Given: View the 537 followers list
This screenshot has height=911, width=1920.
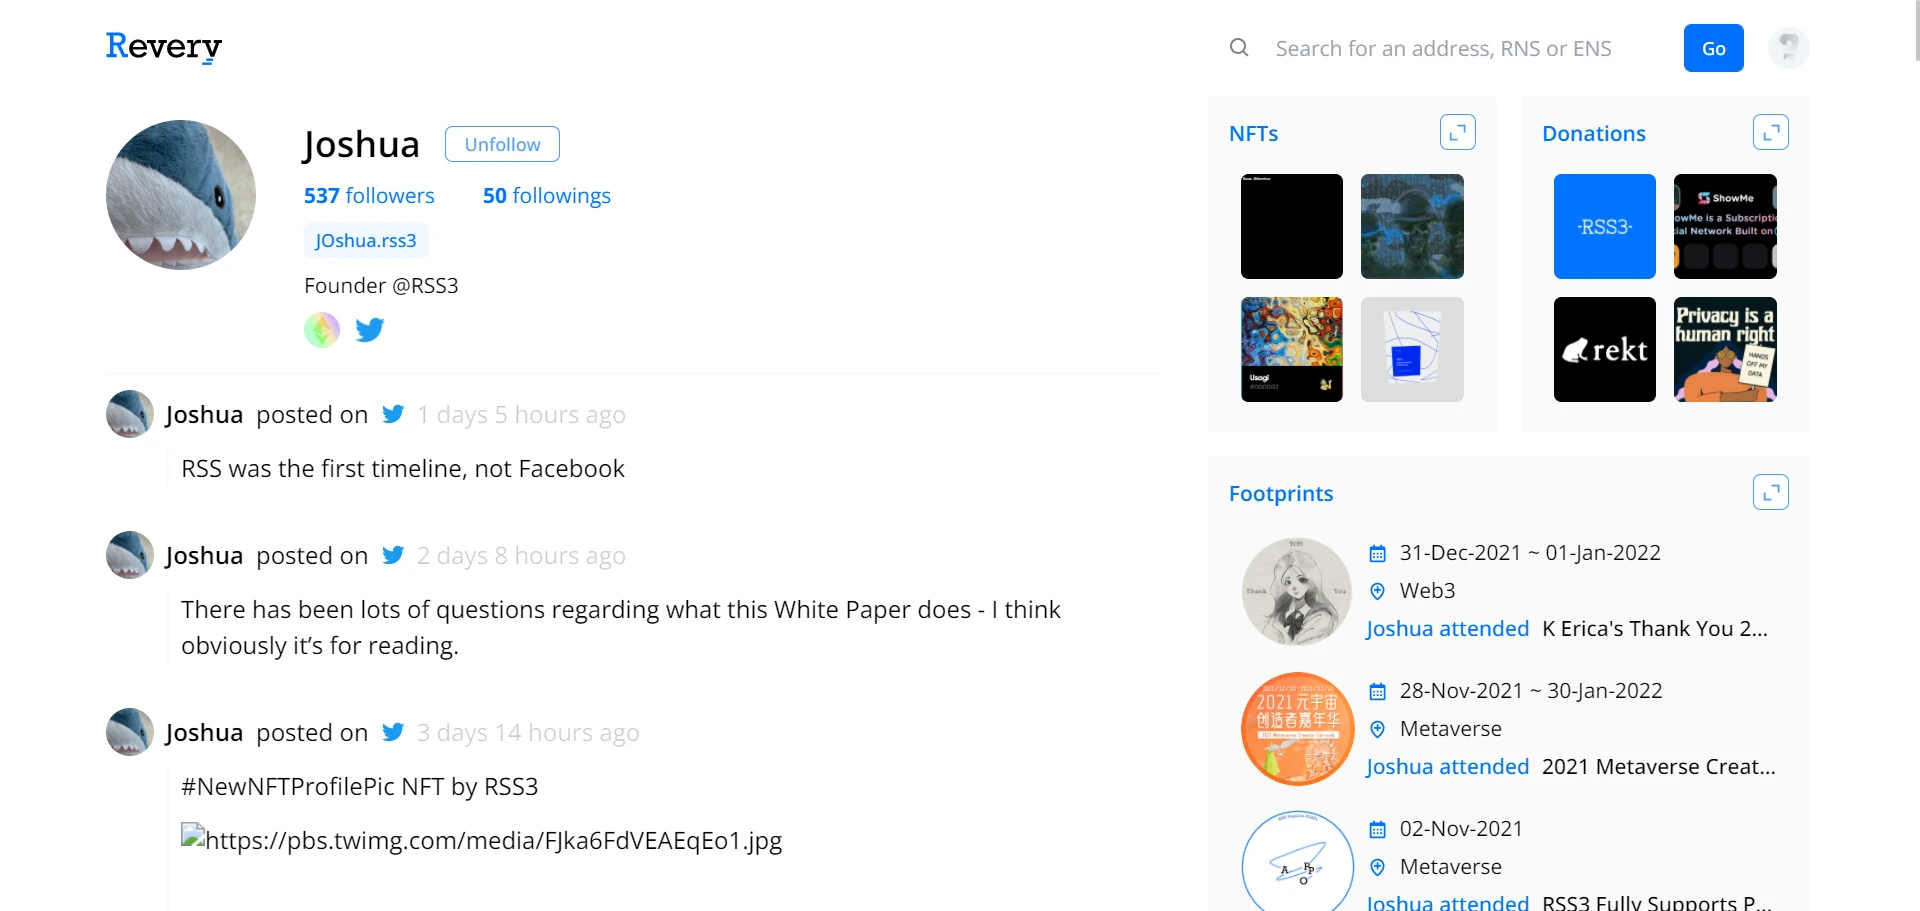Looking at the screenshot, I should pos(369,196).
